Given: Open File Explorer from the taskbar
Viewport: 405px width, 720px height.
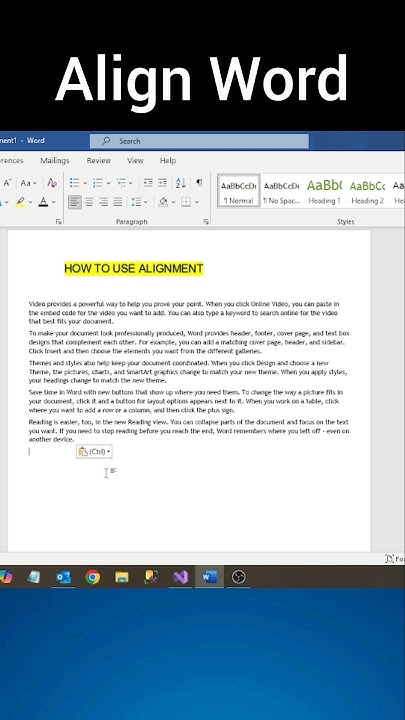Looking at the screenshot, I should pos(122,577).
